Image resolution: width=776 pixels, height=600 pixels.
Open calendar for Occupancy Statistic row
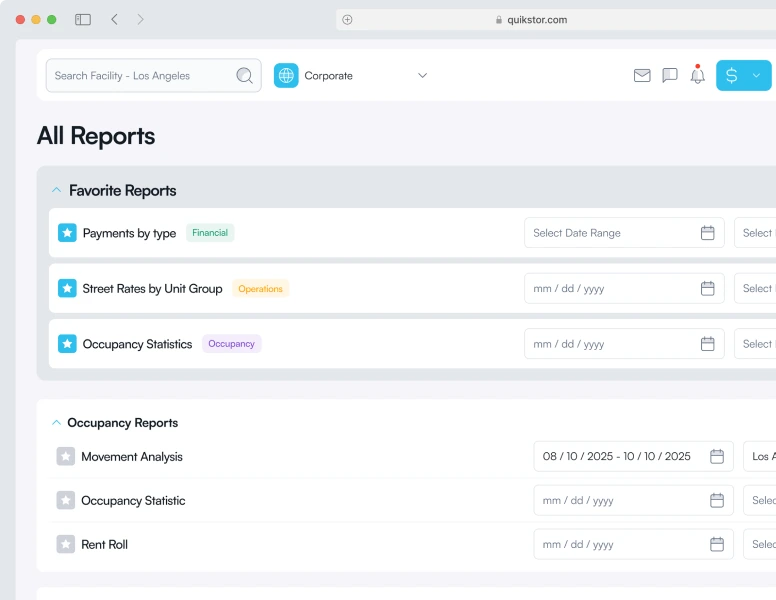(717, 500)
